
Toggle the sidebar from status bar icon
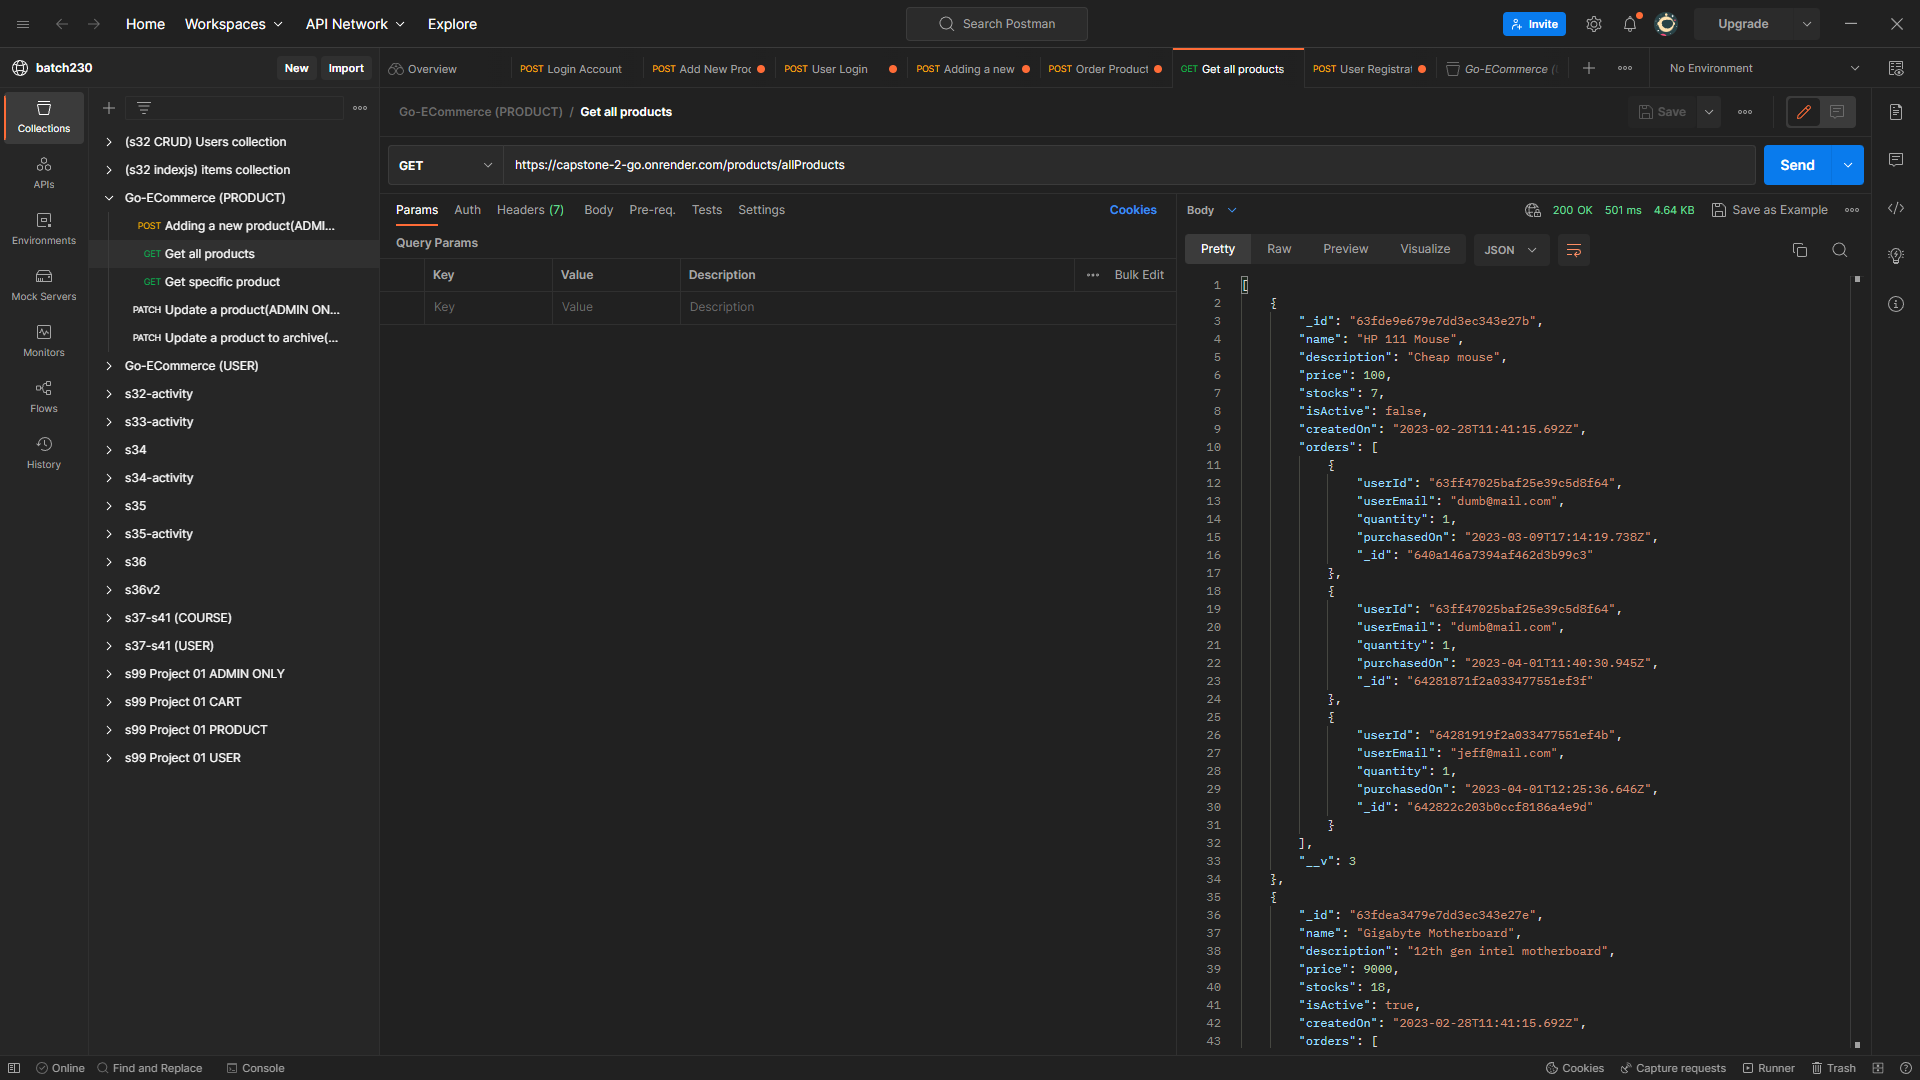click(14, 1068)
